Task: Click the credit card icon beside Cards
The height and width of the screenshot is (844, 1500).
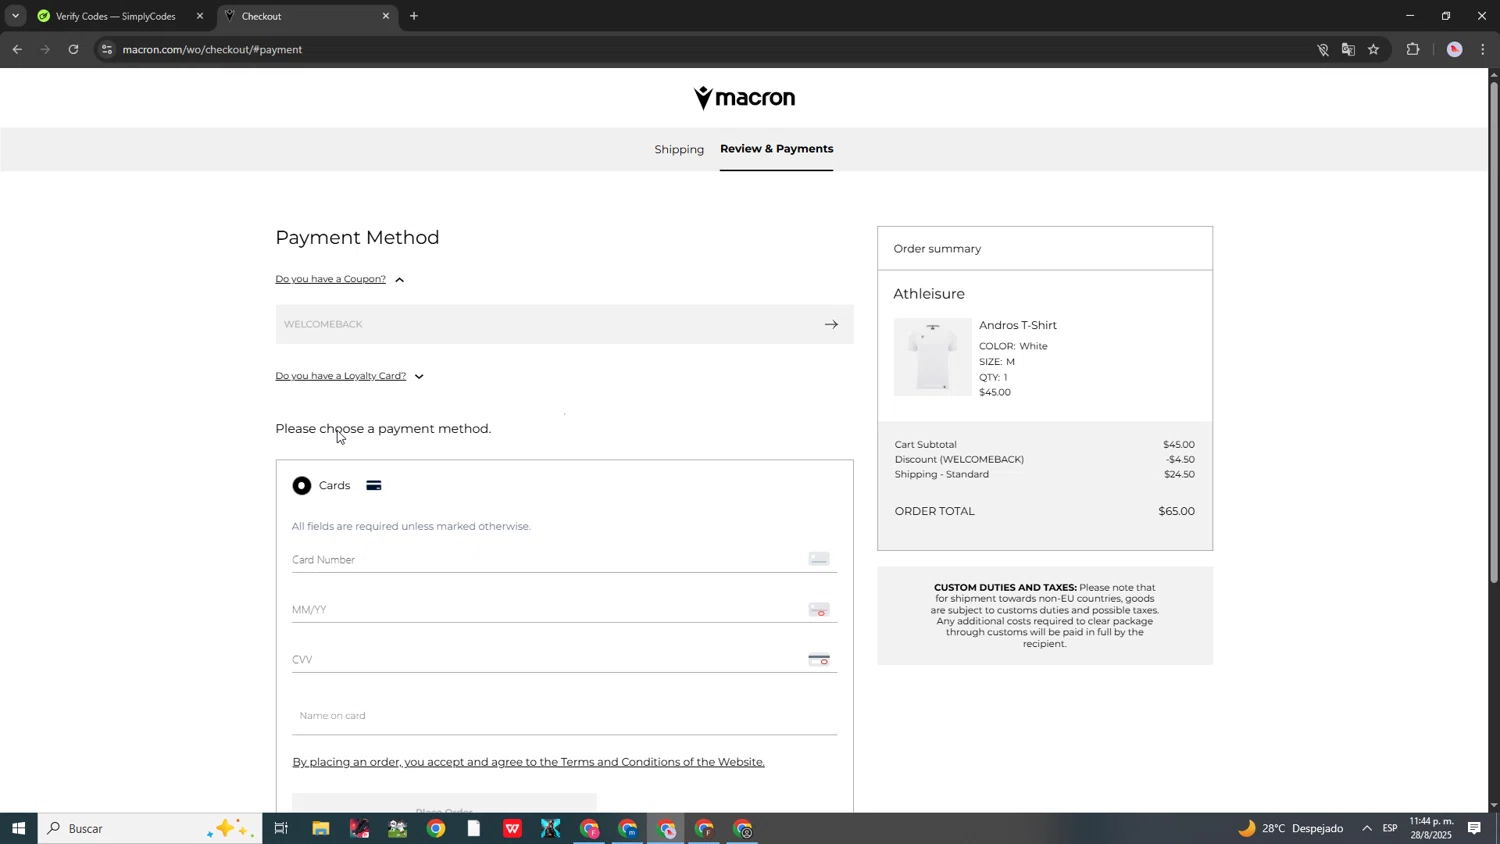Action: (x=374, y=486)
